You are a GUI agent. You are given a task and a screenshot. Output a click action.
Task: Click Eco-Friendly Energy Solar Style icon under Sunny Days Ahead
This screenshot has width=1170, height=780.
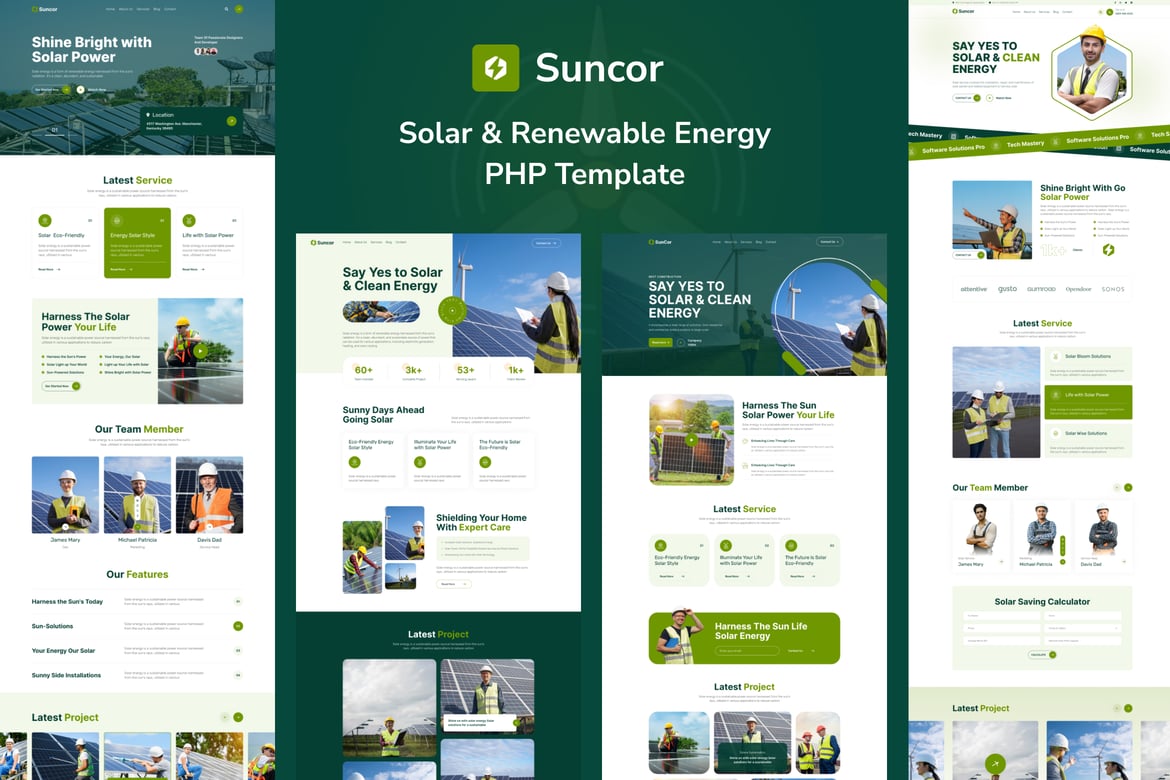pos(354,463)
